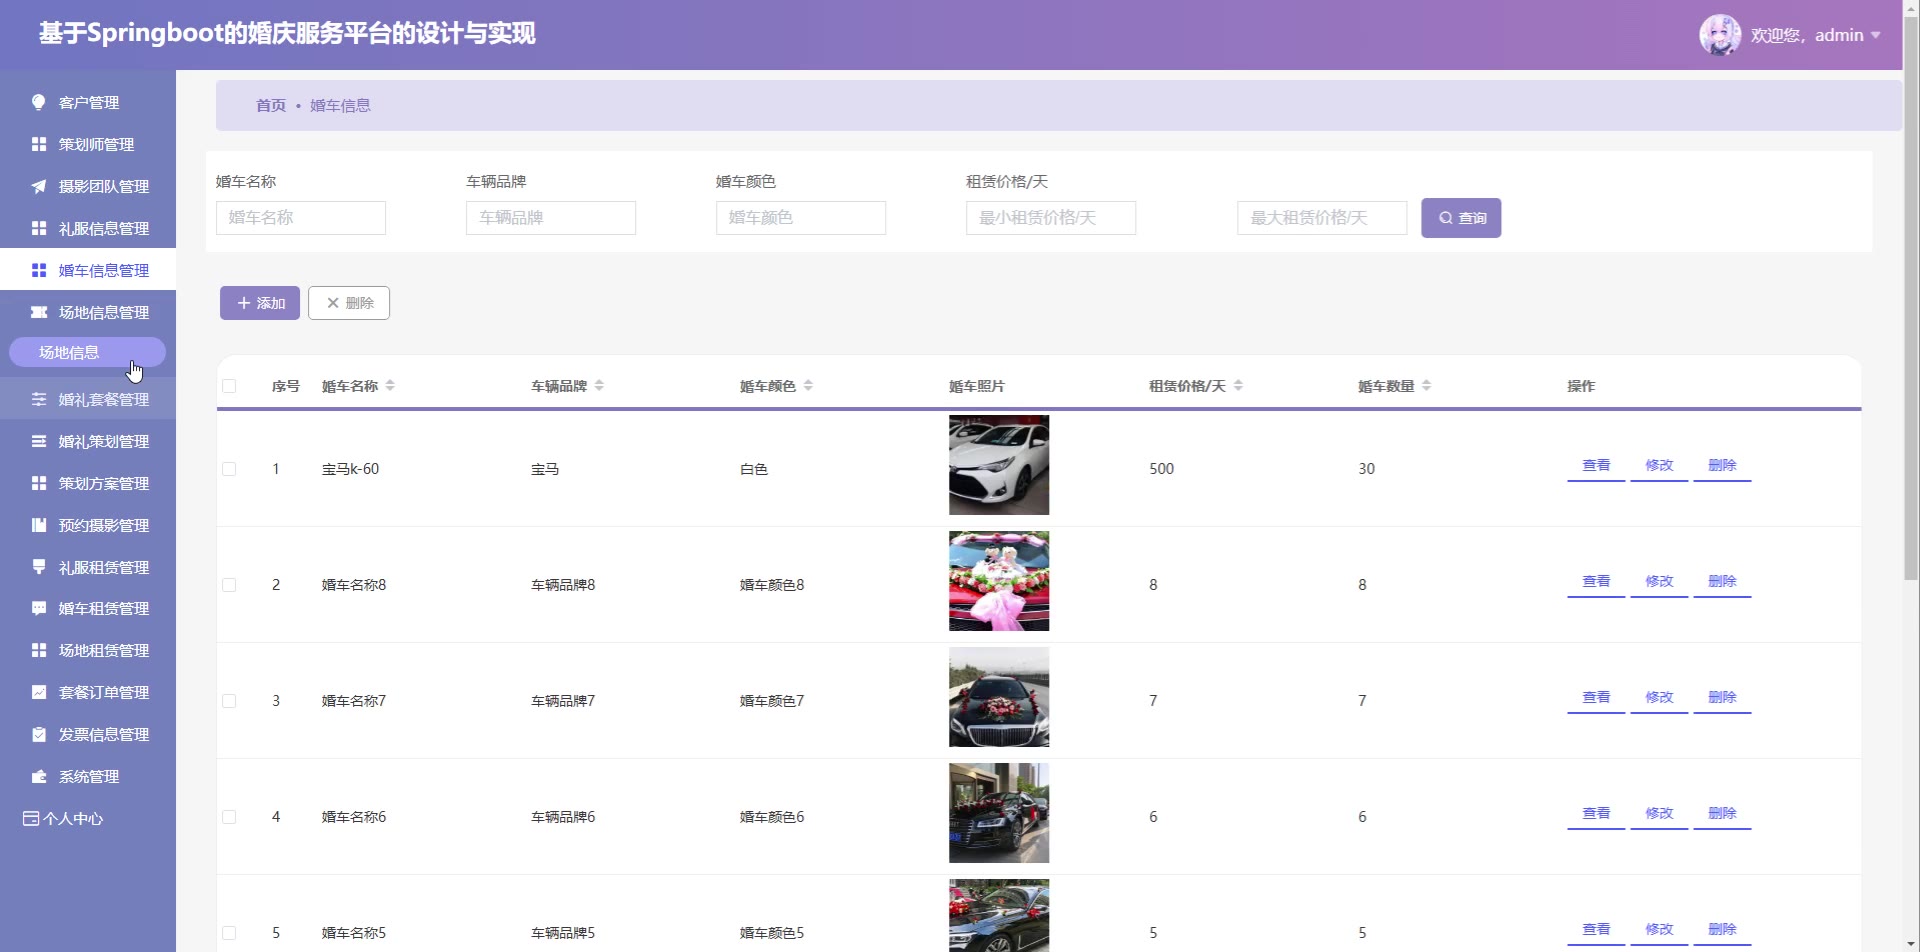Toggle the select-all checkbox in table header
This screenshot has width=1920, height=952.
click(229, 386)
